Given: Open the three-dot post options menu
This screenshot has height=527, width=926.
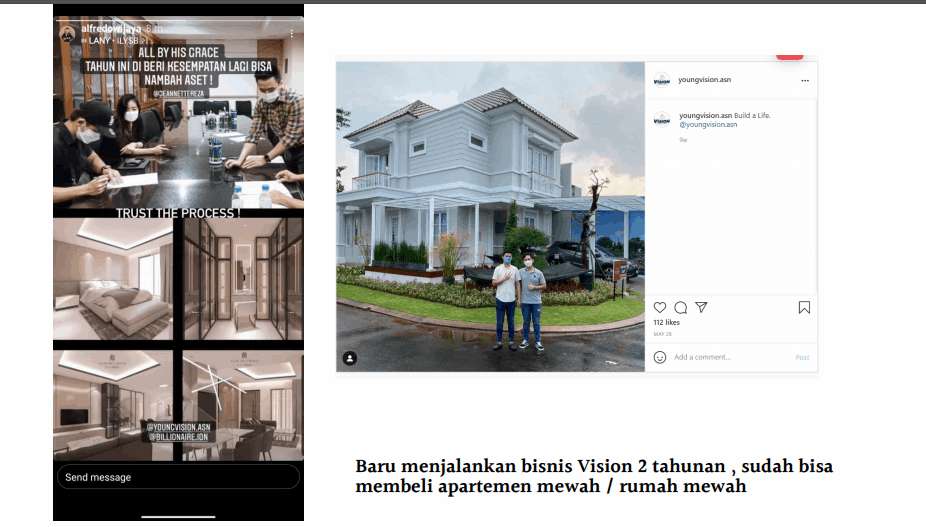Looking at the screenshot, I should (x=805, y=80).
